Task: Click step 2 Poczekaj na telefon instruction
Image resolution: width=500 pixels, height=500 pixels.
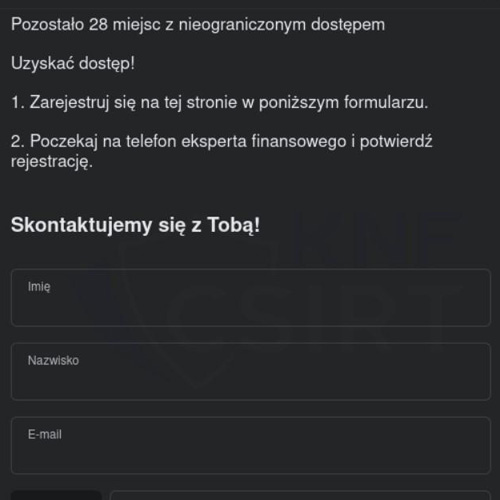Action: click(x=222, y=151)
